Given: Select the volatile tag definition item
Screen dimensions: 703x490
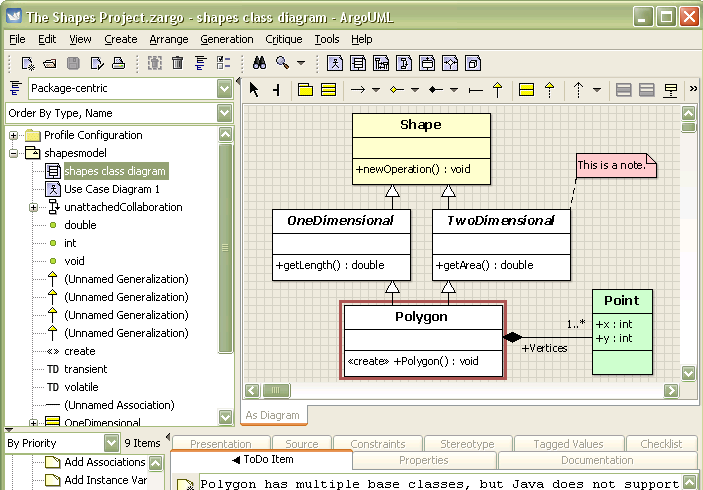Looking at the screenshot, I should pos(81,387).
